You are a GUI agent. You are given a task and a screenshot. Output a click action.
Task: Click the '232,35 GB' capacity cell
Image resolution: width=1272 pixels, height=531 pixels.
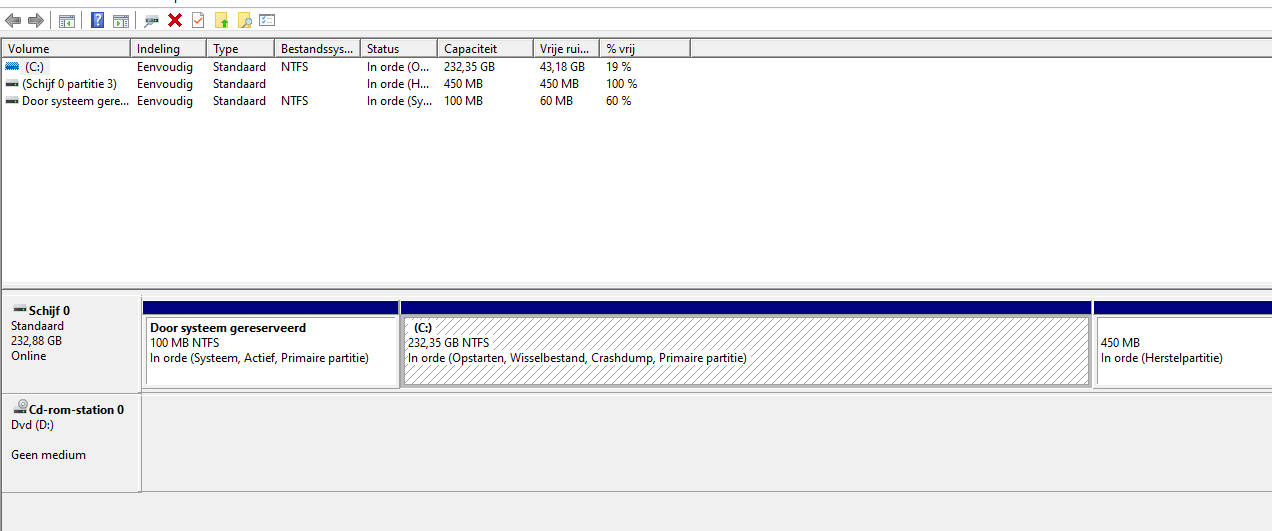pyautogui.click(x=470, y=67)
